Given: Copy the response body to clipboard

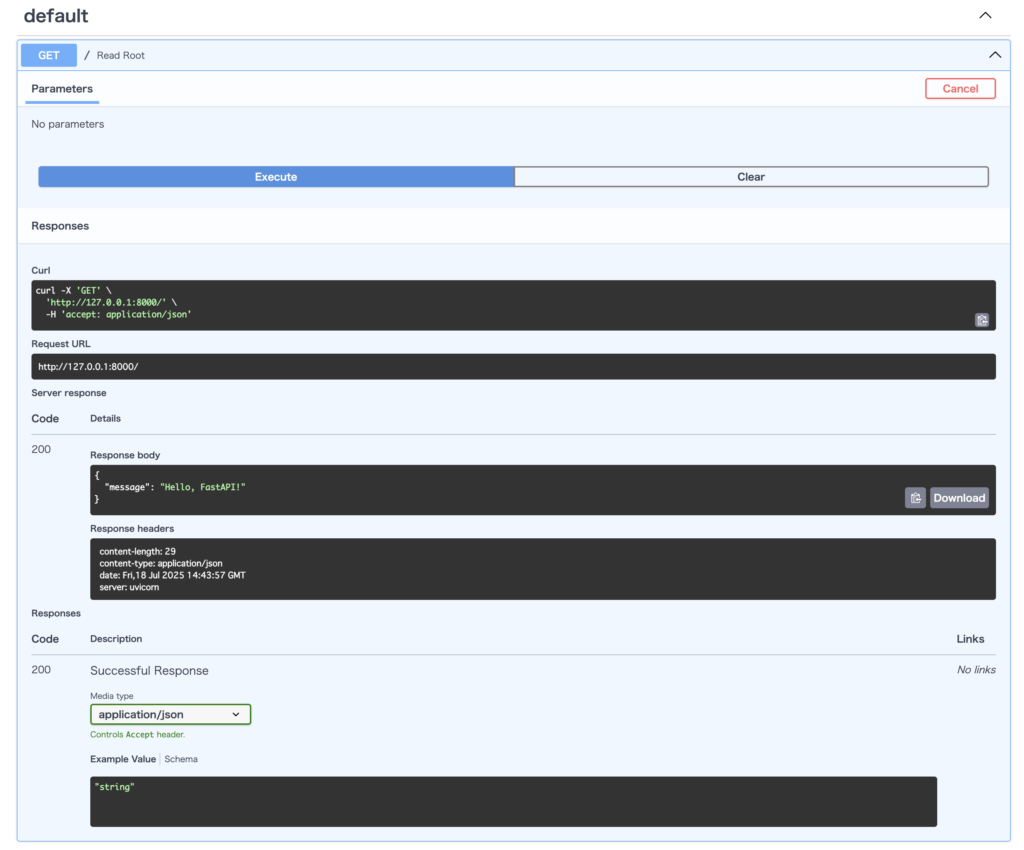Looking at the screenshot, I should tap(915, 498).
